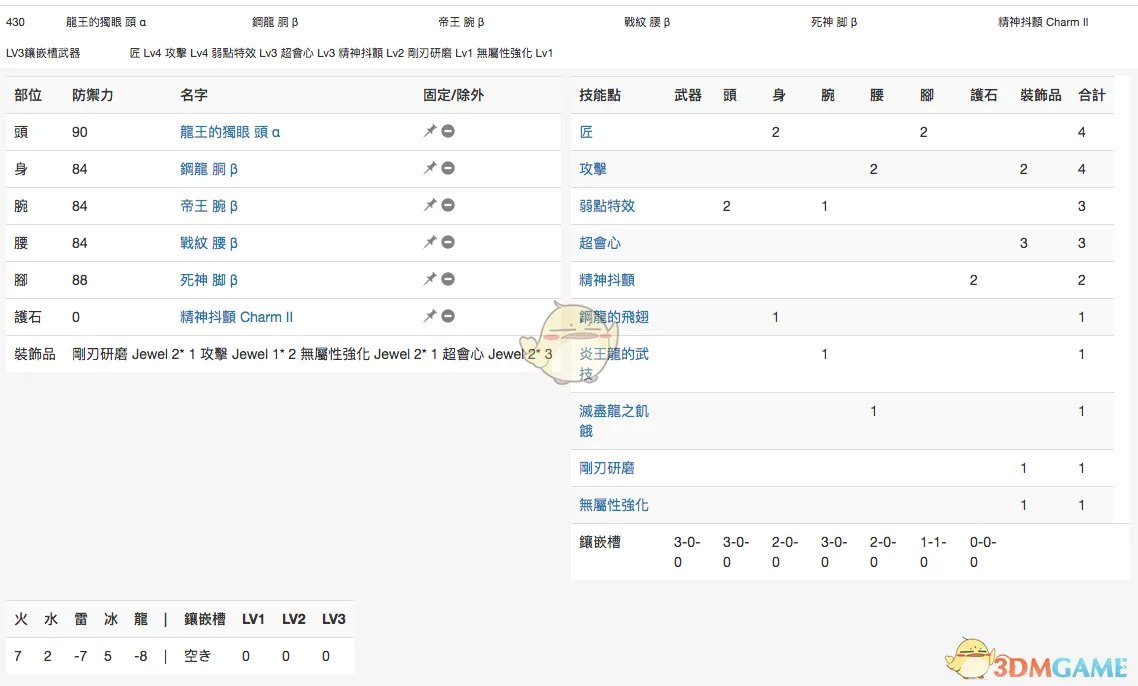Pin the 鋼龍 胴 β chest piece

coord(430,168)
